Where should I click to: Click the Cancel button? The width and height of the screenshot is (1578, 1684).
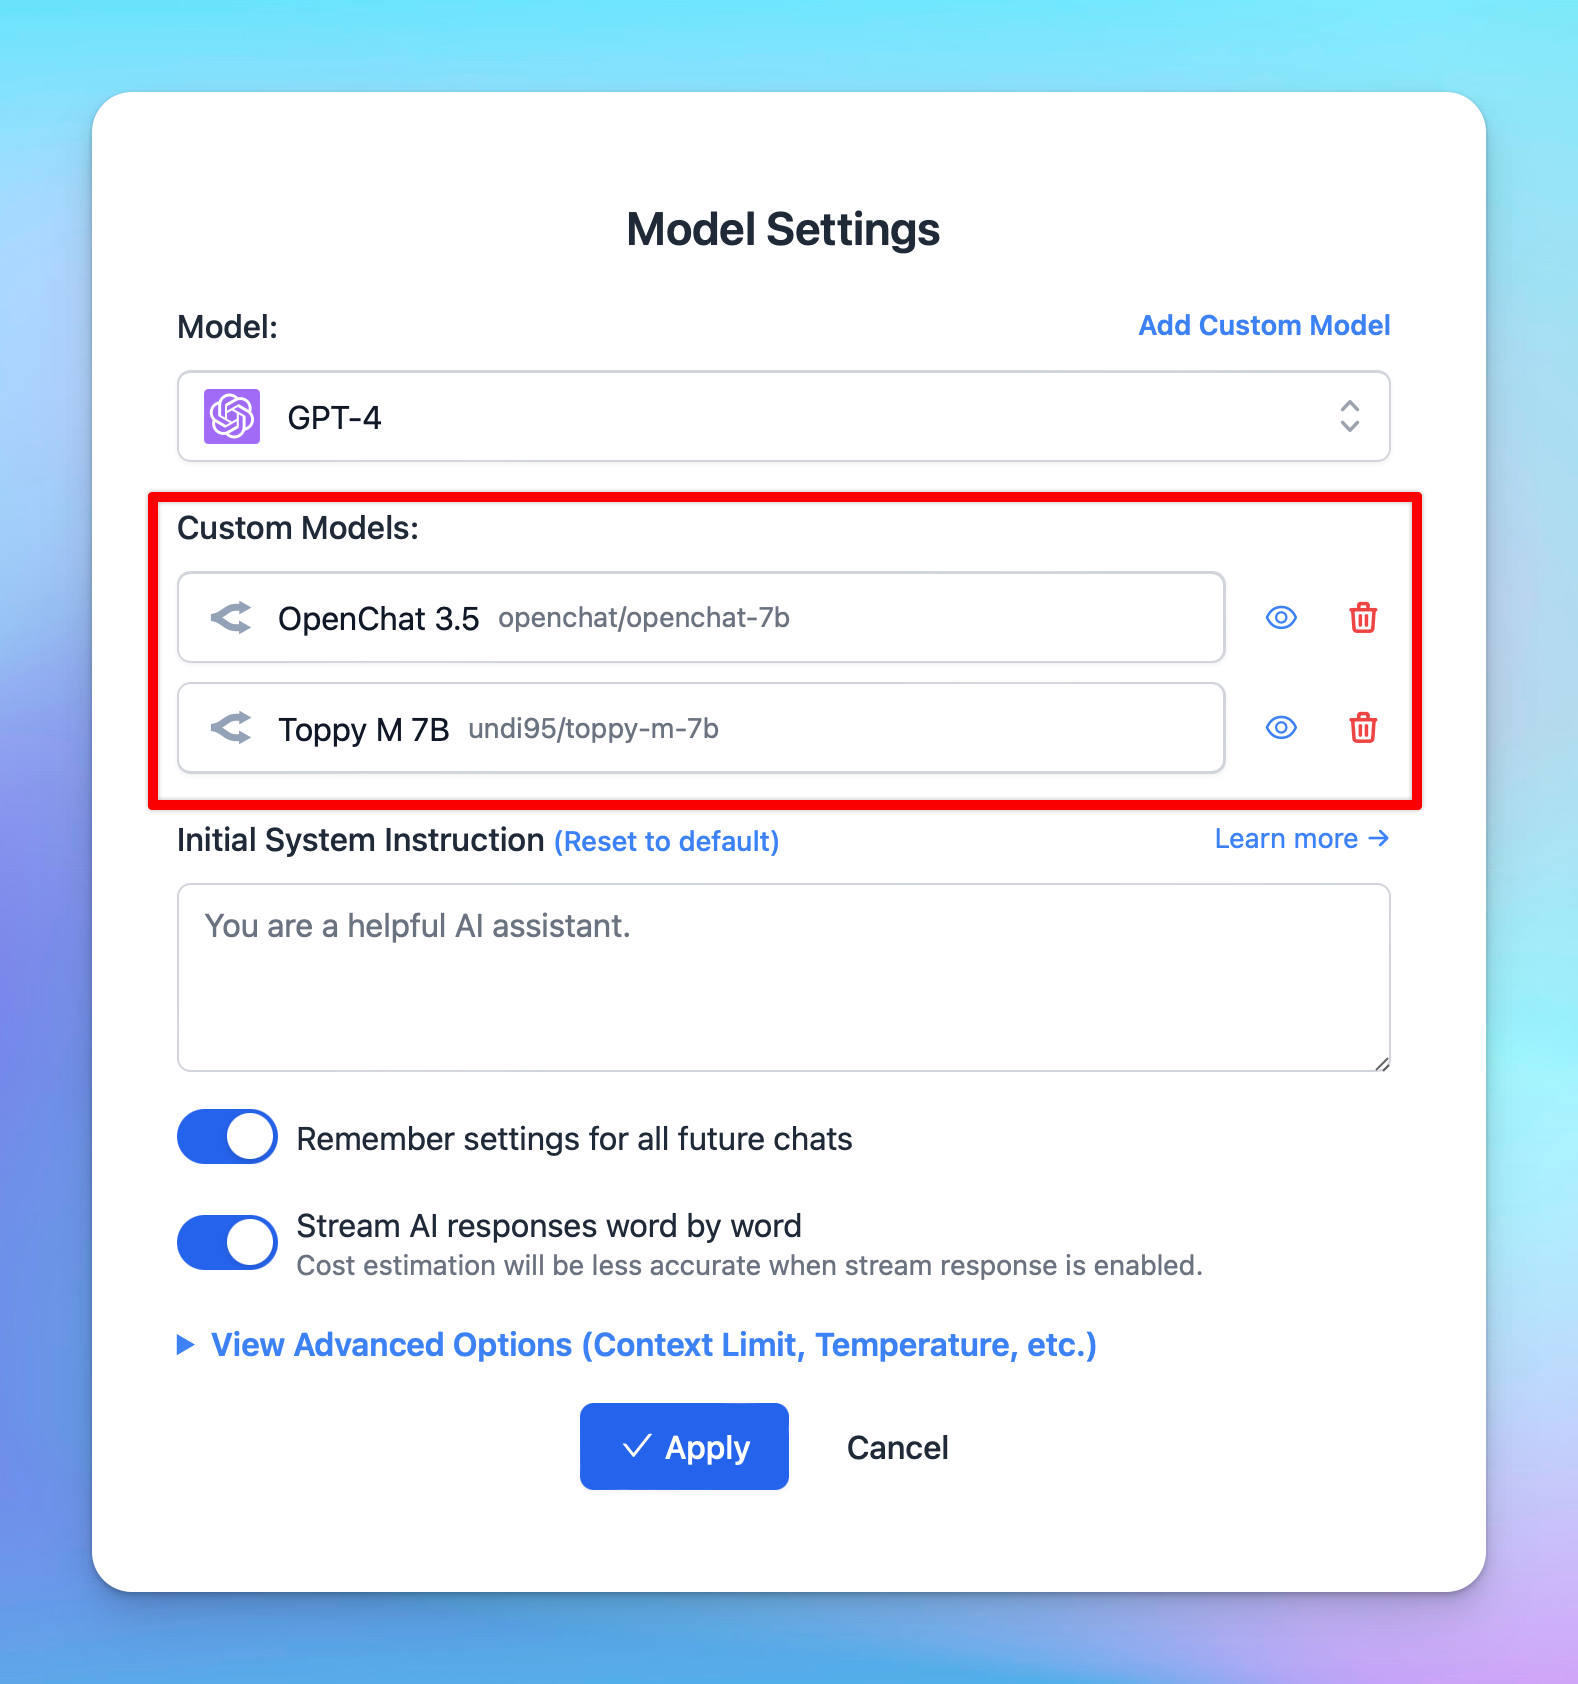pos(897,1447)
